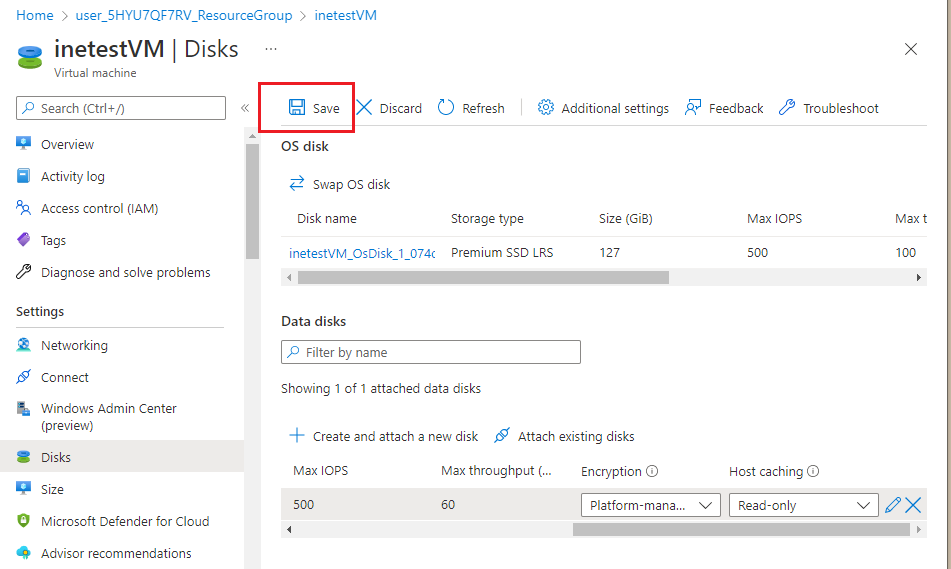Discard pending disk changes

pyautogui.click(x=389, y=108)
